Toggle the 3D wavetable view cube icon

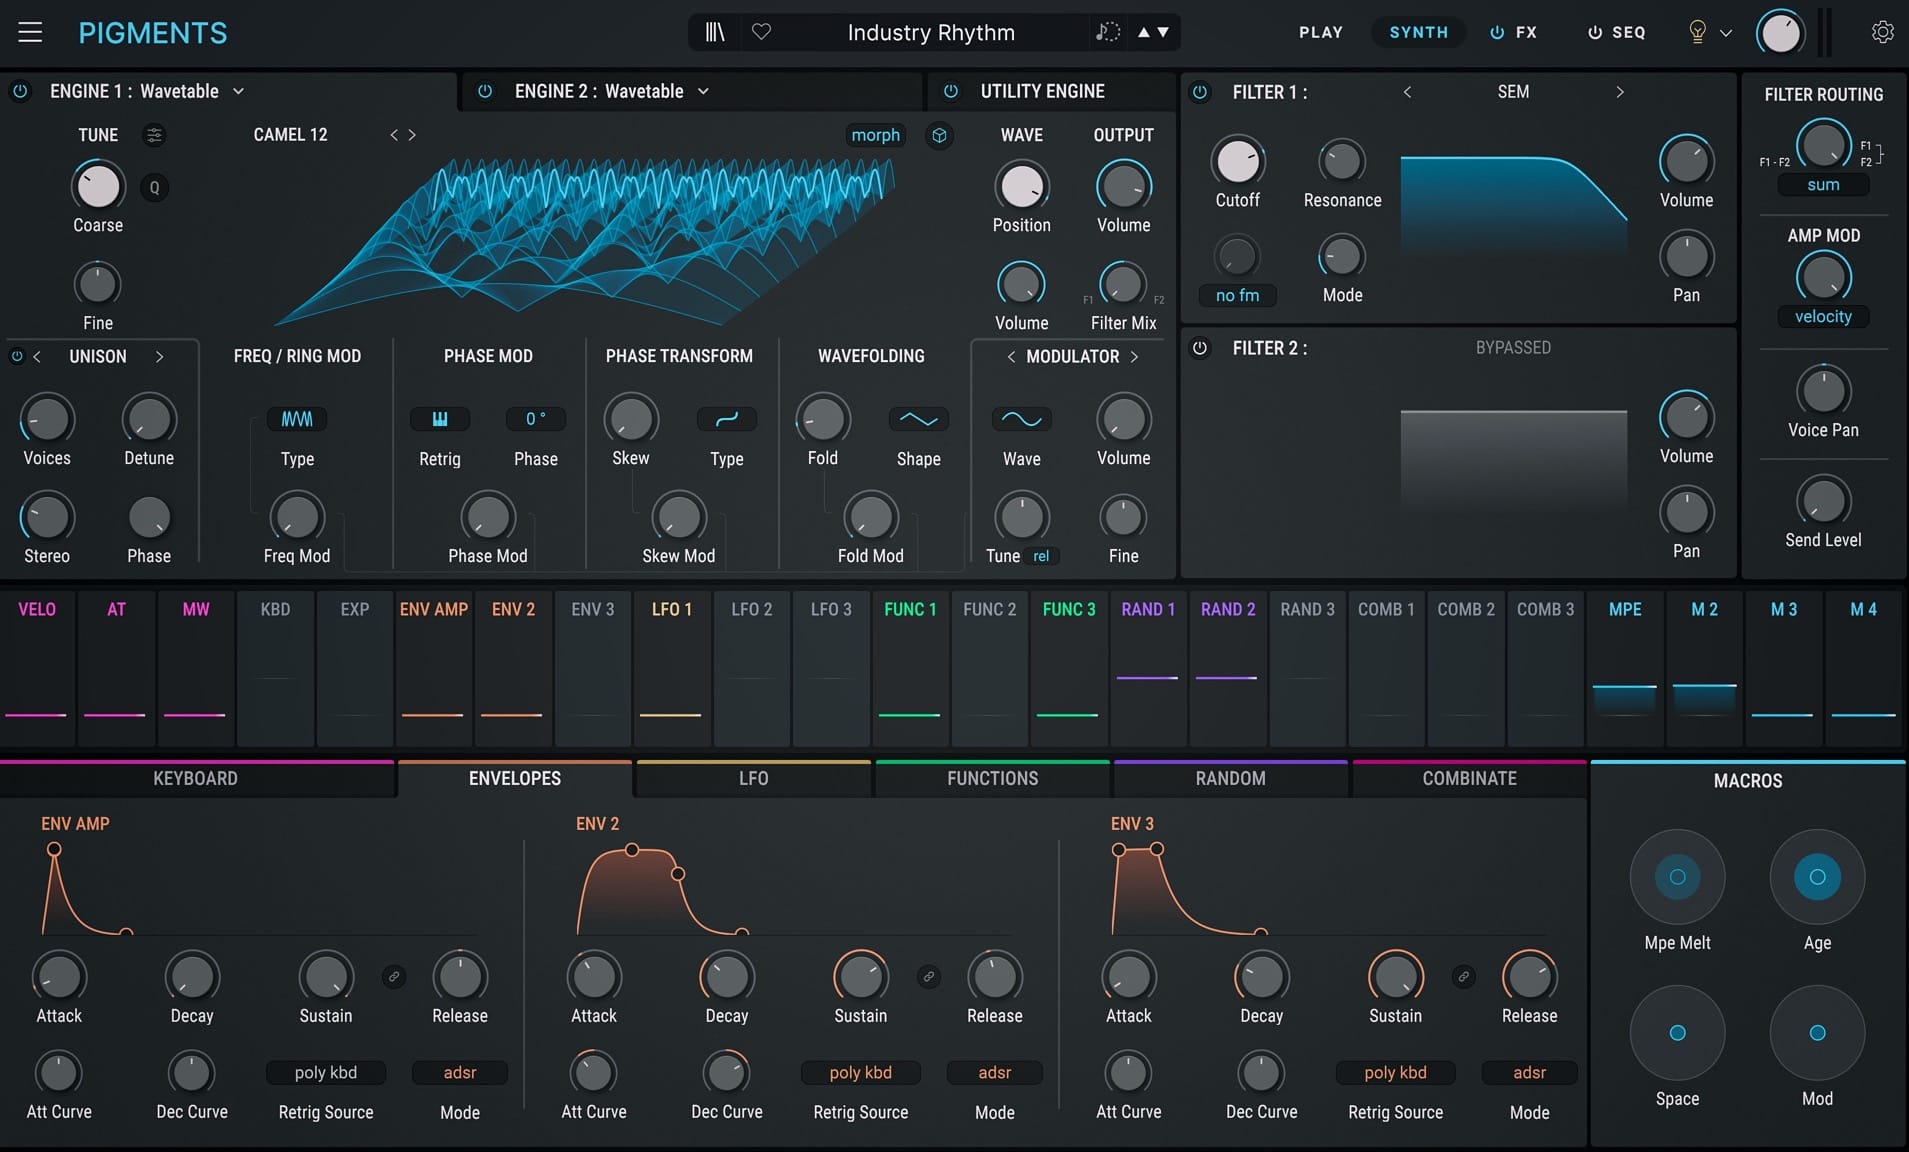939,135
